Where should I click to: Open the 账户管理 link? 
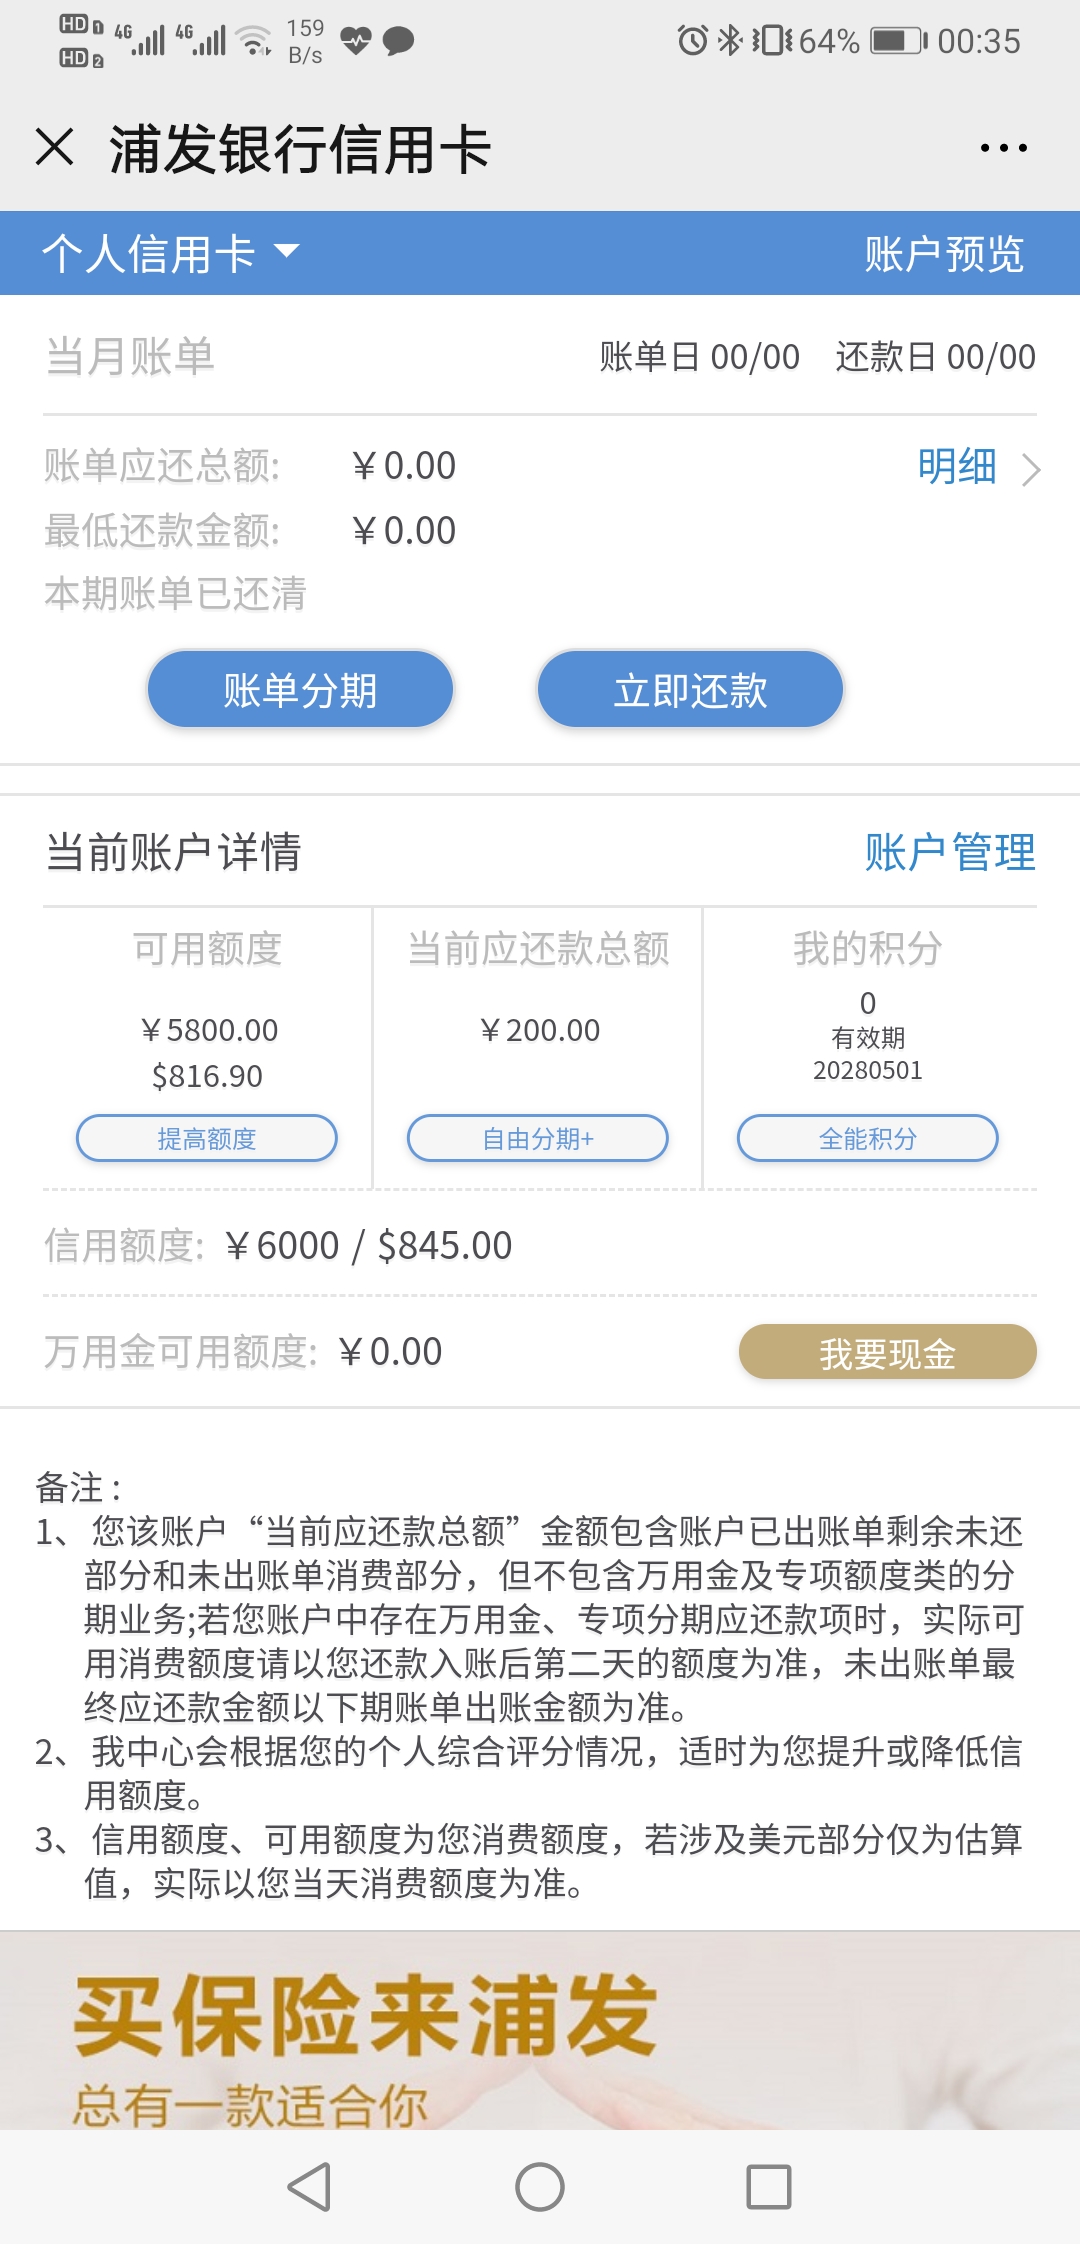[950, 853]
